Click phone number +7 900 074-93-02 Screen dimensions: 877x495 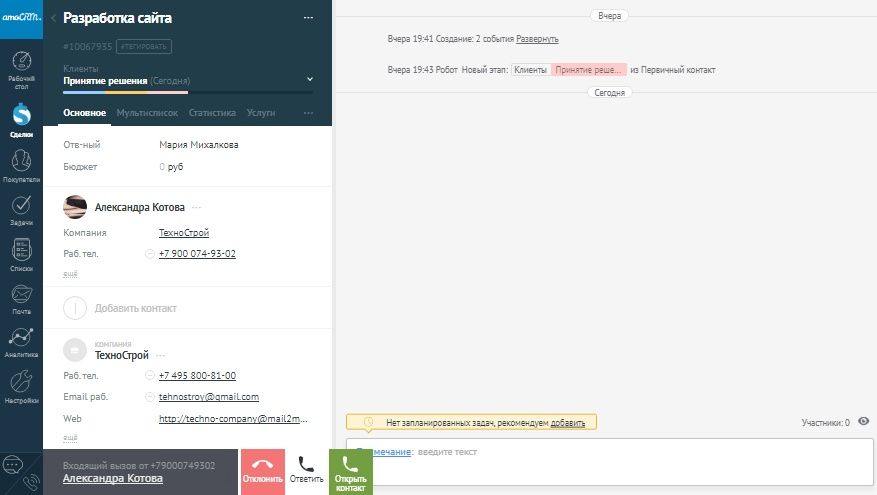[197, 254]
